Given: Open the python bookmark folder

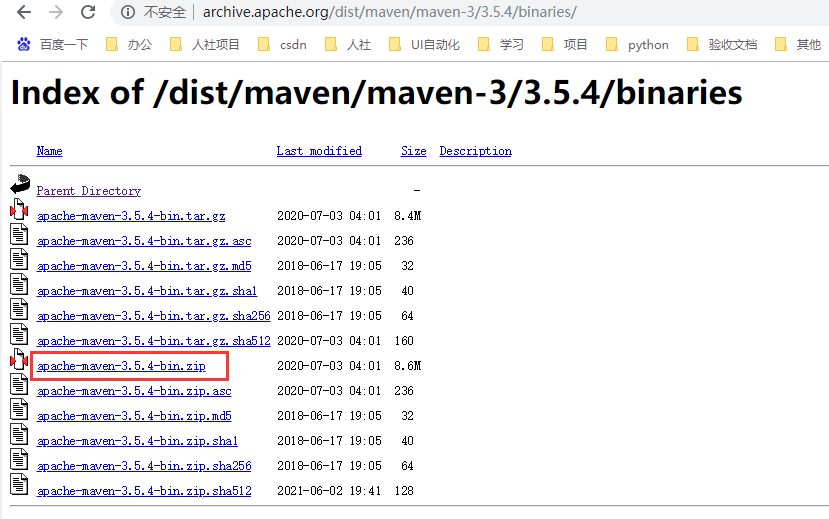Looking at the screenshot, I should (637, 44).
